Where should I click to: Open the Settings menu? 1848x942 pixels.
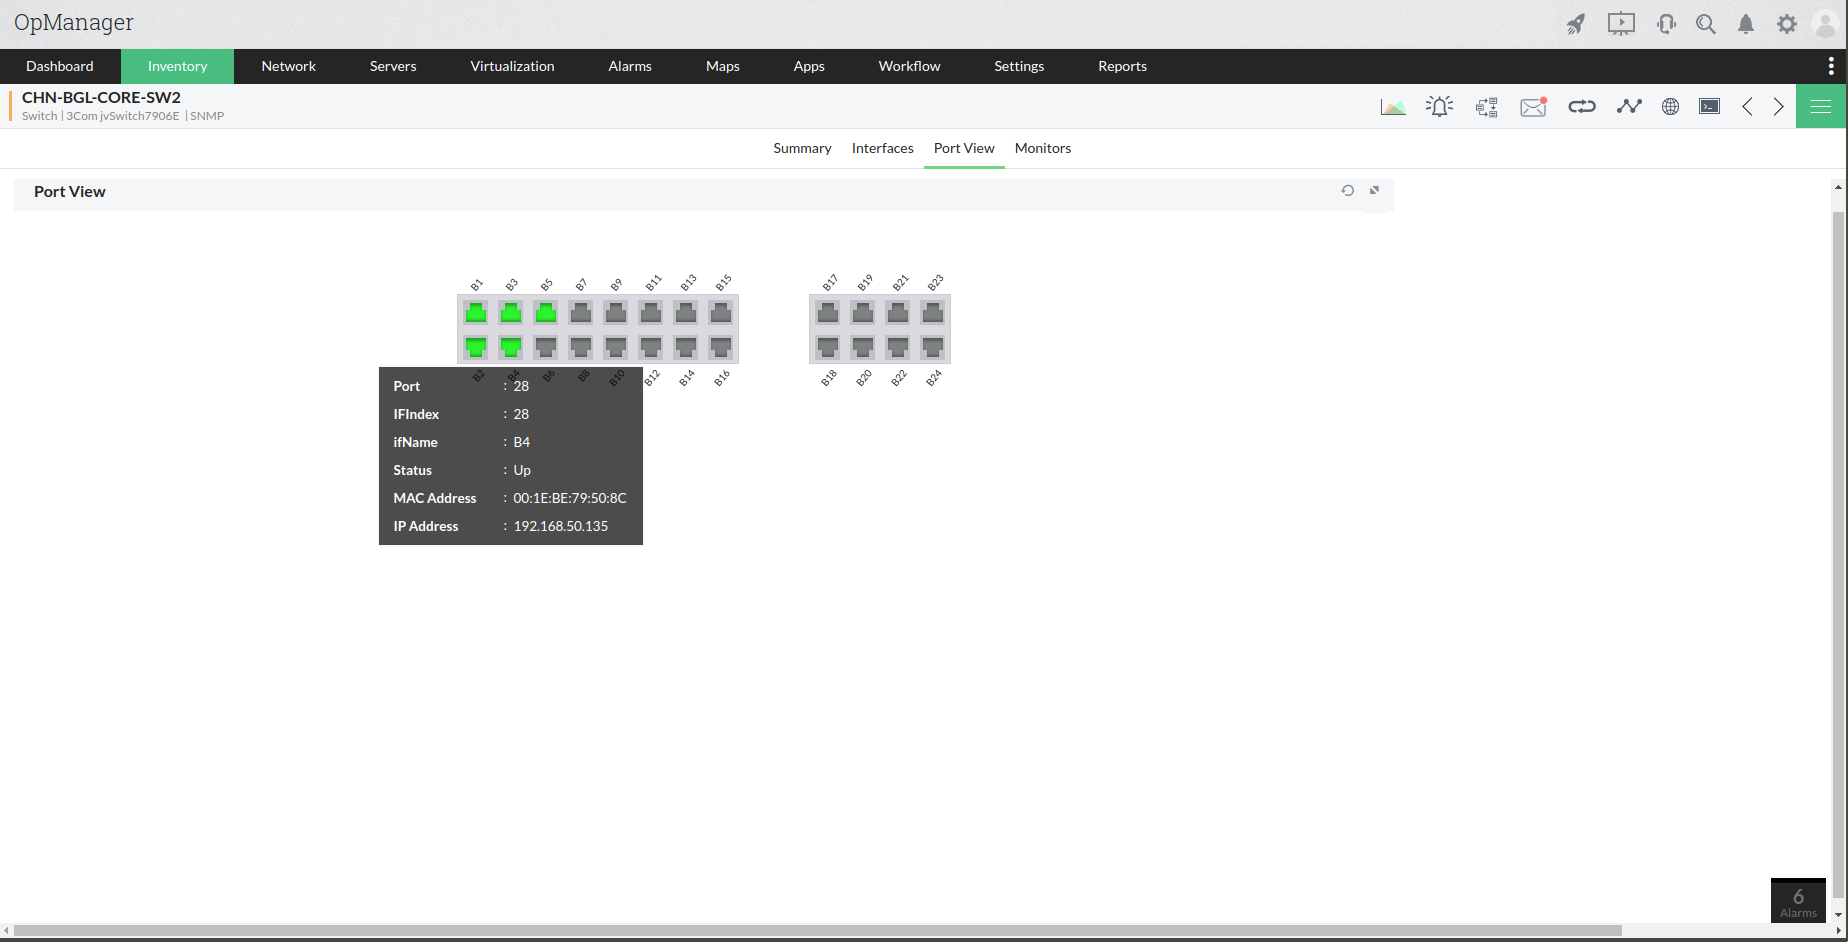1019,66
